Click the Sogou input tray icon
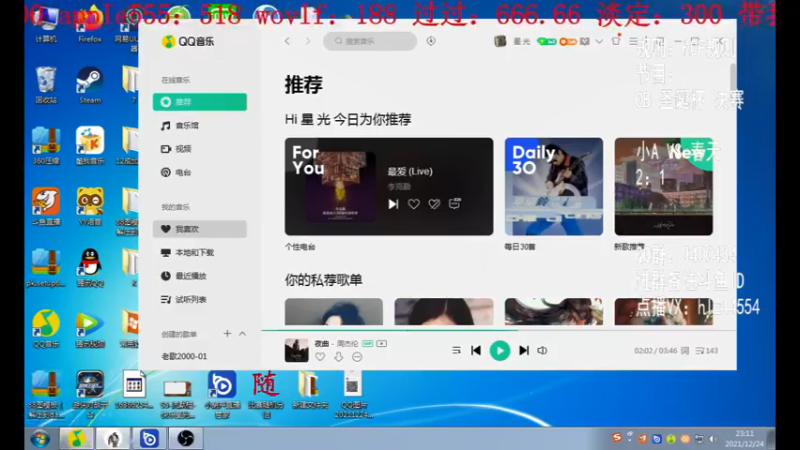 click(x=617, y=438)
